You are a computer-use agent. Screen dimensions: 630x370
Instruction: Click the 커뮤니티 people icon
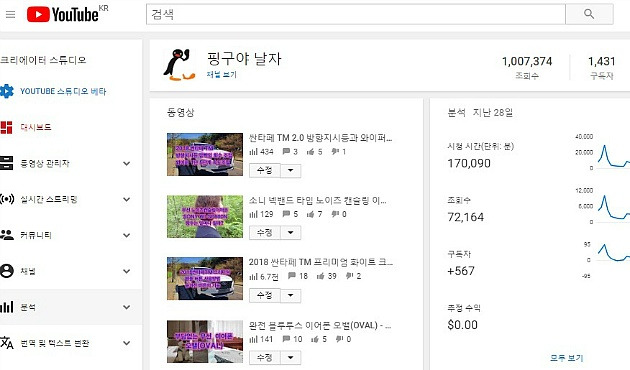tap(7, 235)
